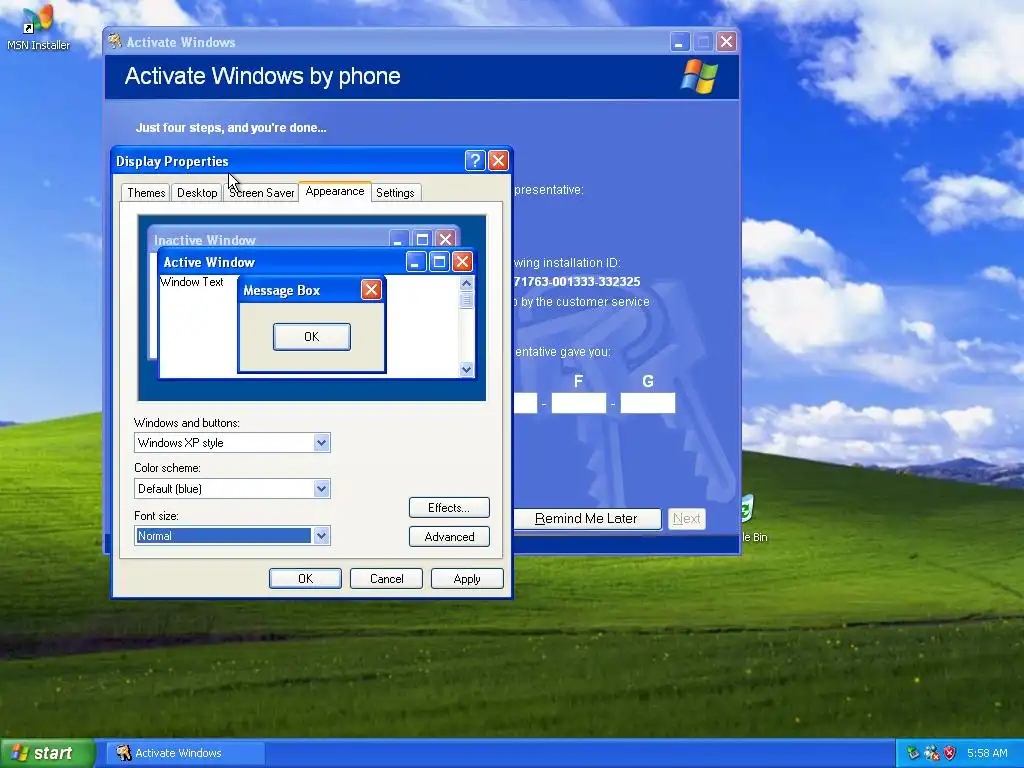Click the preview scrollbar down arrow
This screenshot has width=1024, height=768.
click(x=466, y=369)
